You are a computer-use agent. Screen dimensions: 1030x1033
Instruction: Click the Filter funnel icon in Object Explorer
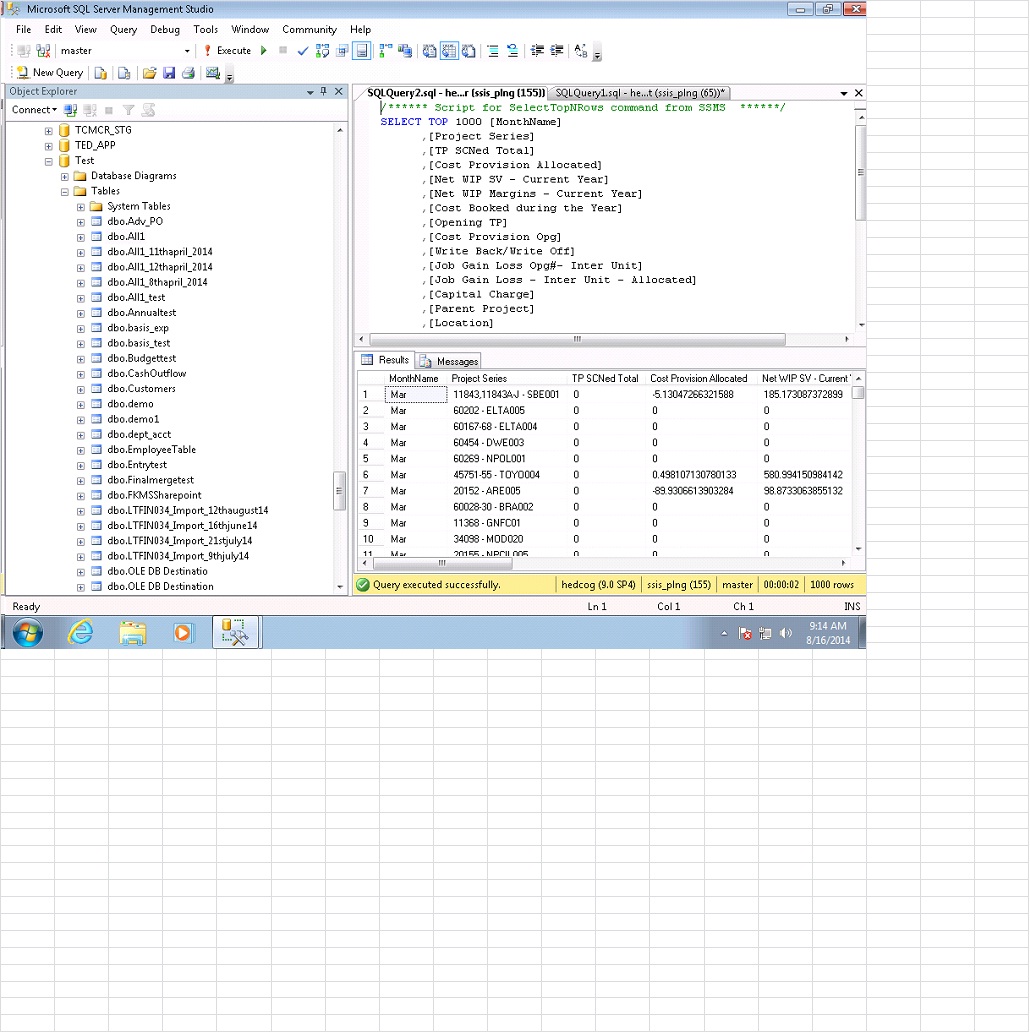coord(129,110)
